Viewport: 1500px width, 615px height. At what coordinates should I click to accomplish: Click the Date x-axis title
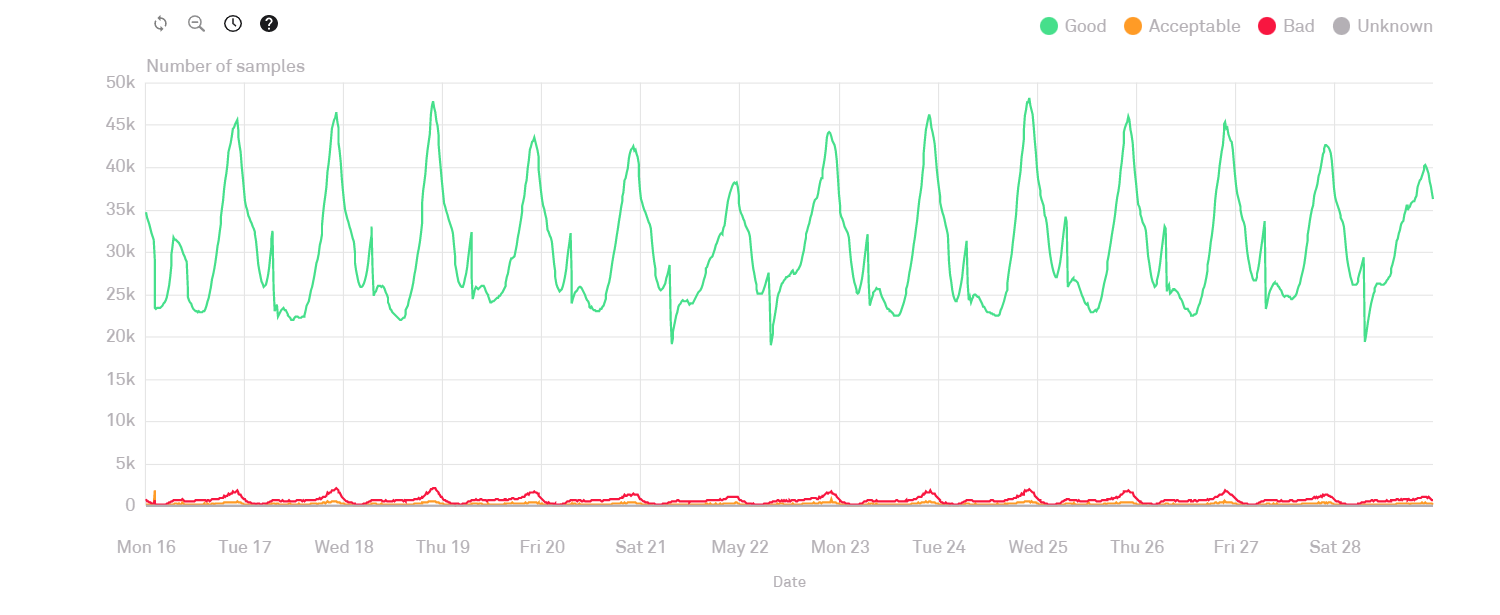click(789, 582)
